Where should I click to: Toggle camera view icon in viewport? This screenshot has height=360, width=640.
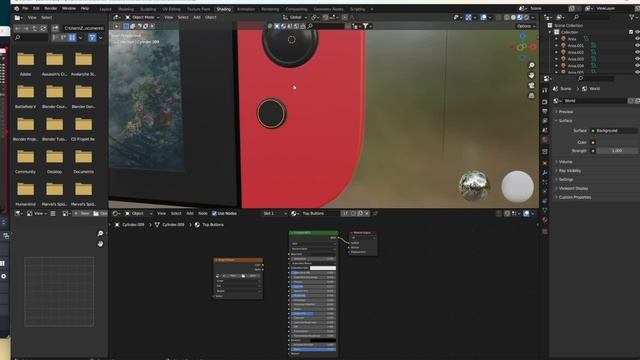point(531,85)
